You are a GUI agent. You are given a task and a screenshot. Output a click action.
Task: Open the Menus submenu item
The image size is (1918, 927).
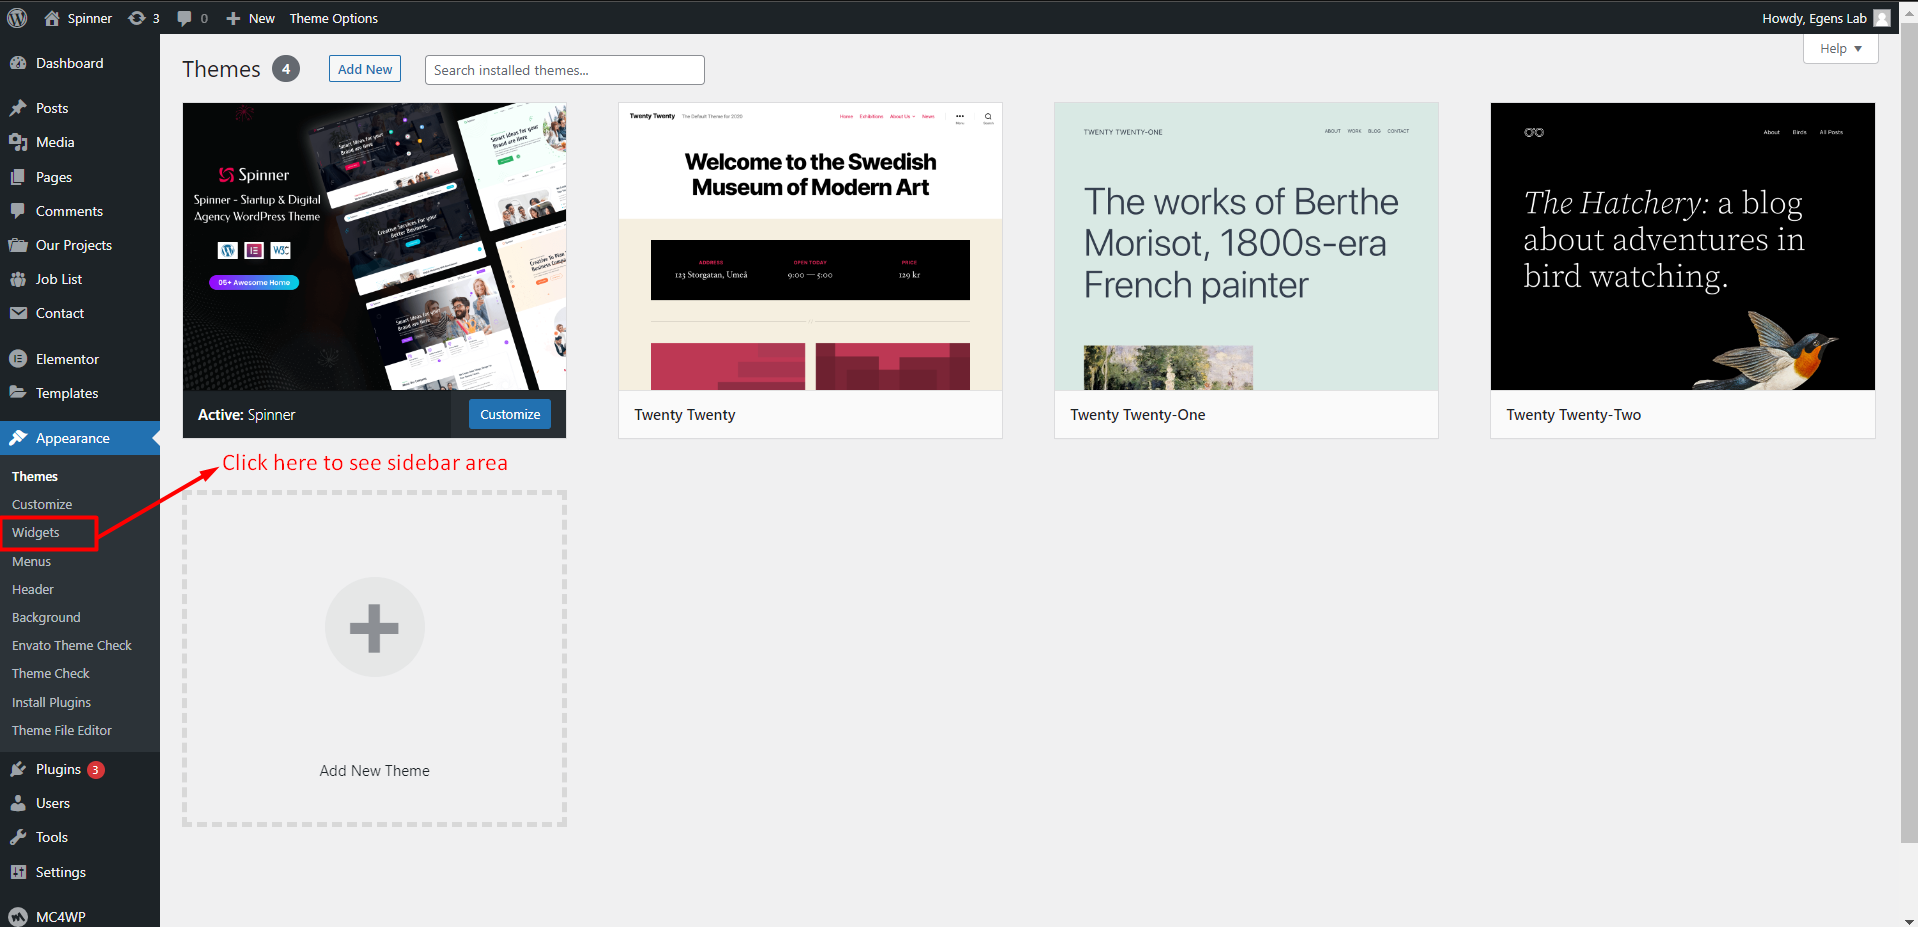(x=31, y=562)
